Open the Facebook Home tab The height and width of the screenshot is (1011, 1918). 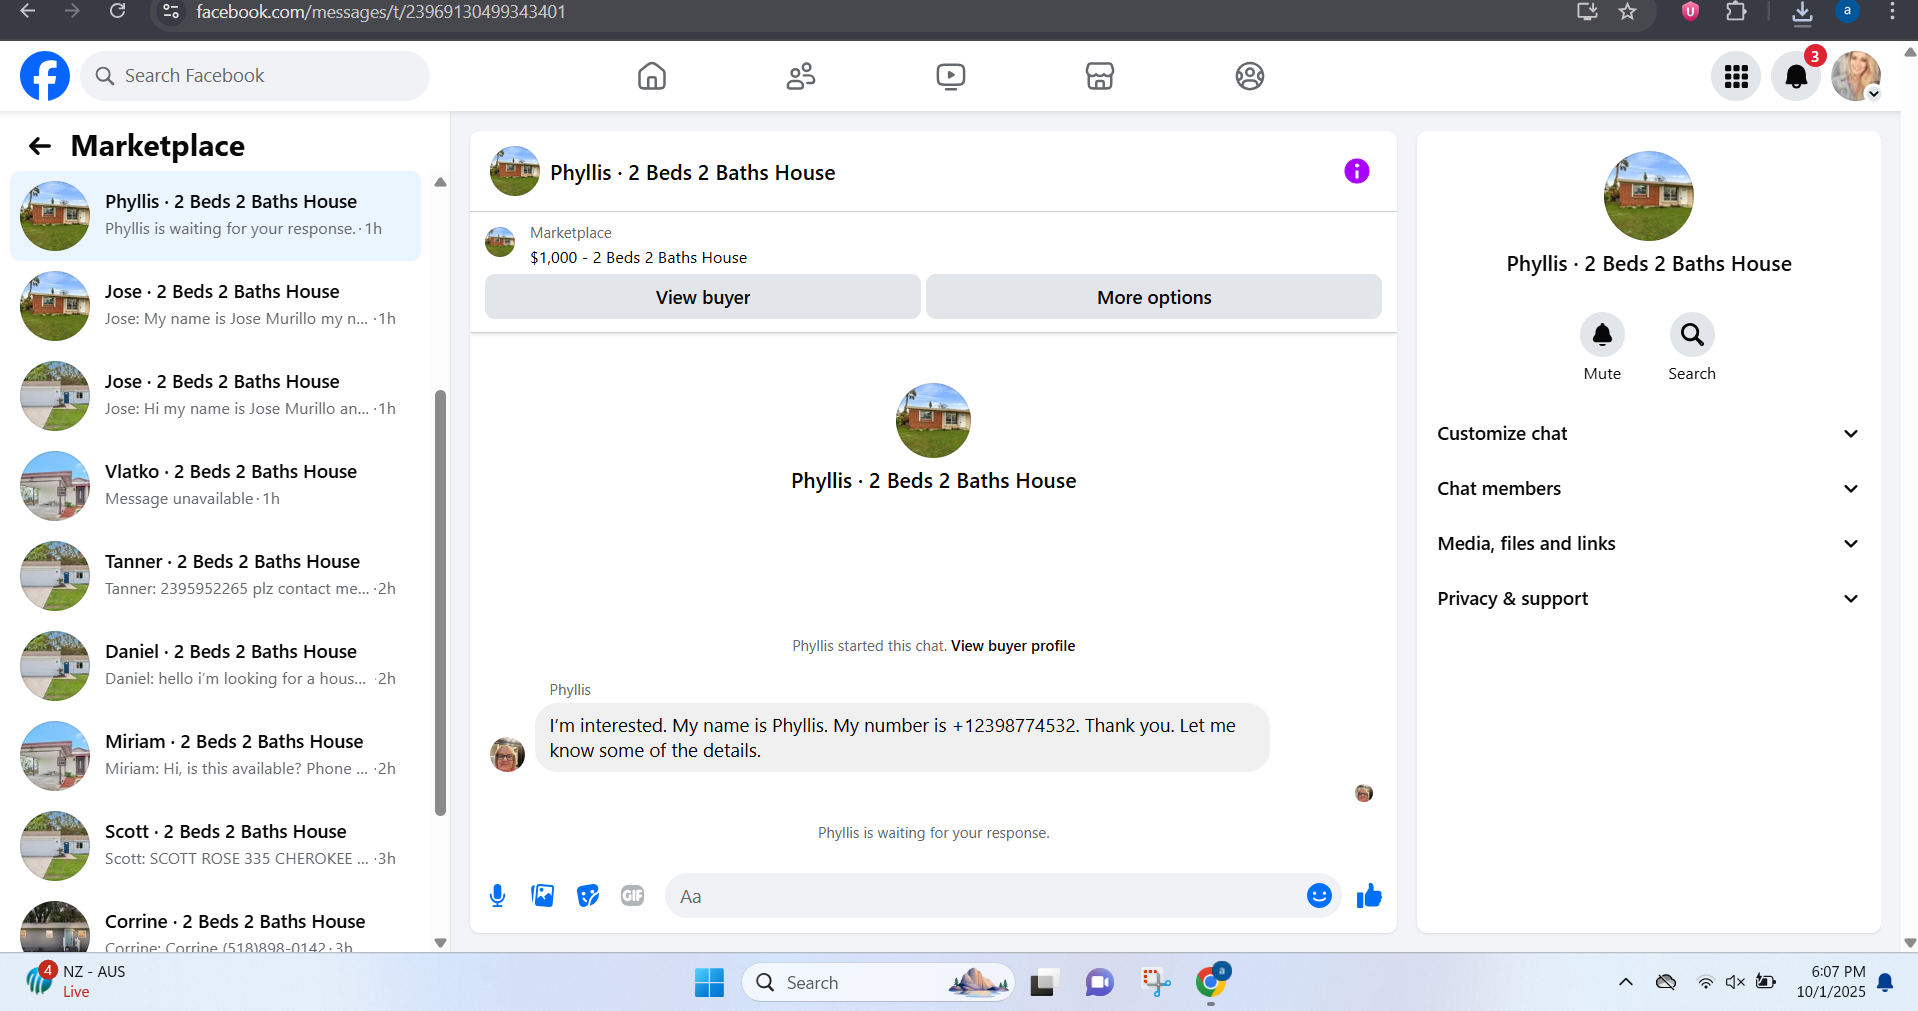coord(652,76)
